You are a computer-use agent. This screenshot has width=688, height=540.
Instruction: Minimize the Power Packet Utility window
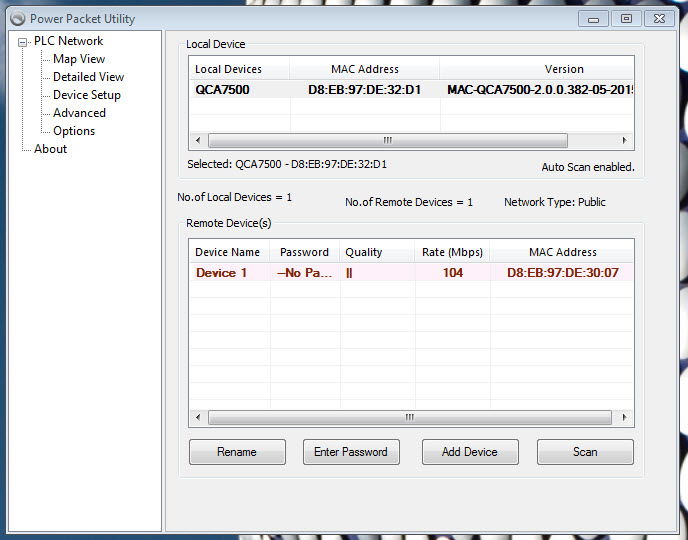click(x=593, y=19)
